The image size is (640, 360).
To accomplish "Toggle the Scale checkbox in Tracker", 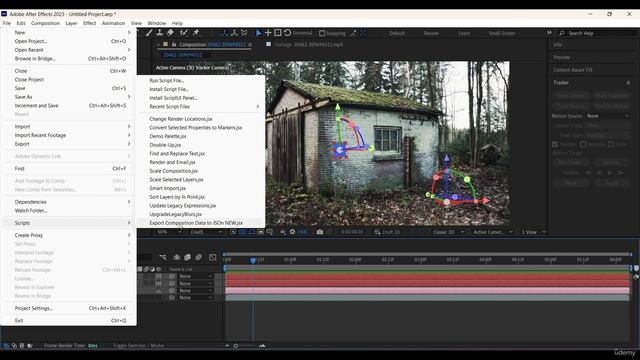I will tap(611, 144).
